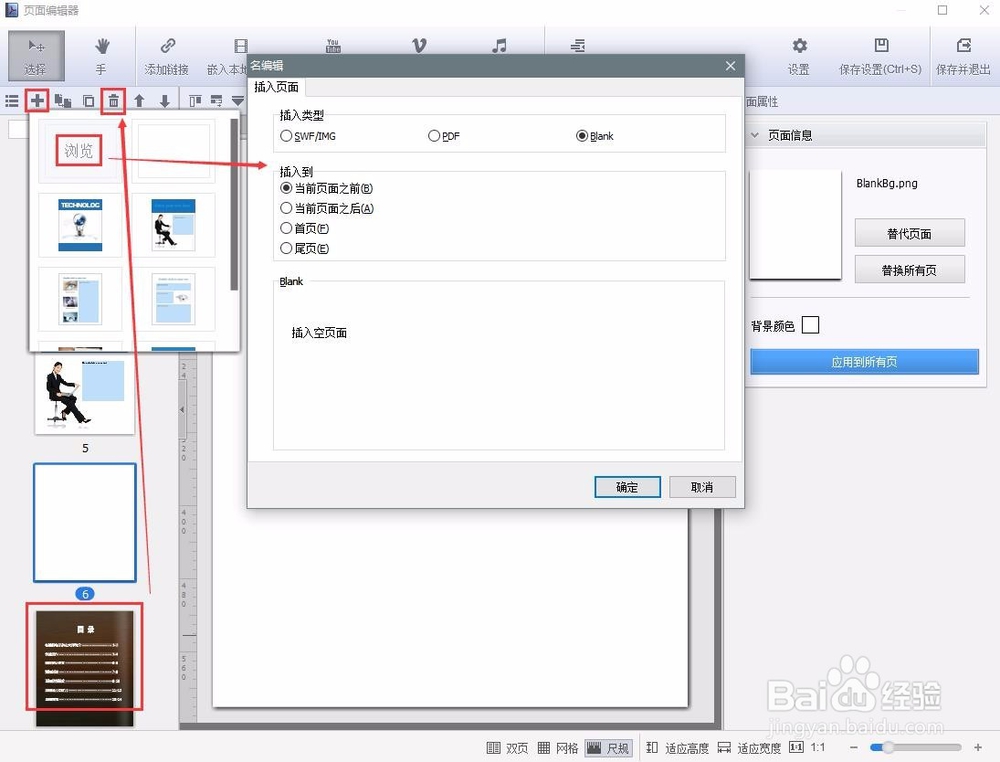The image size is (1000, 762).
Task: Select Blank insert type
Action: click(594, 136)
